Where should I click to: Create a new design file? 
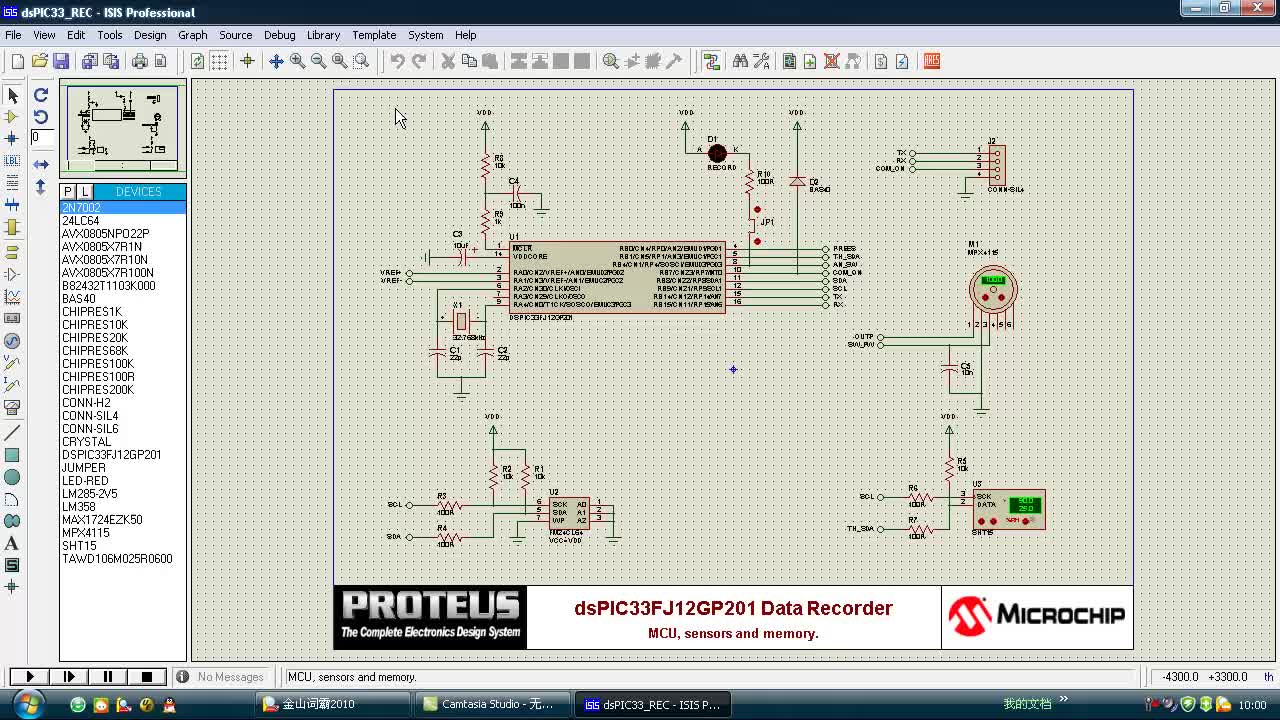pos(18,61)
